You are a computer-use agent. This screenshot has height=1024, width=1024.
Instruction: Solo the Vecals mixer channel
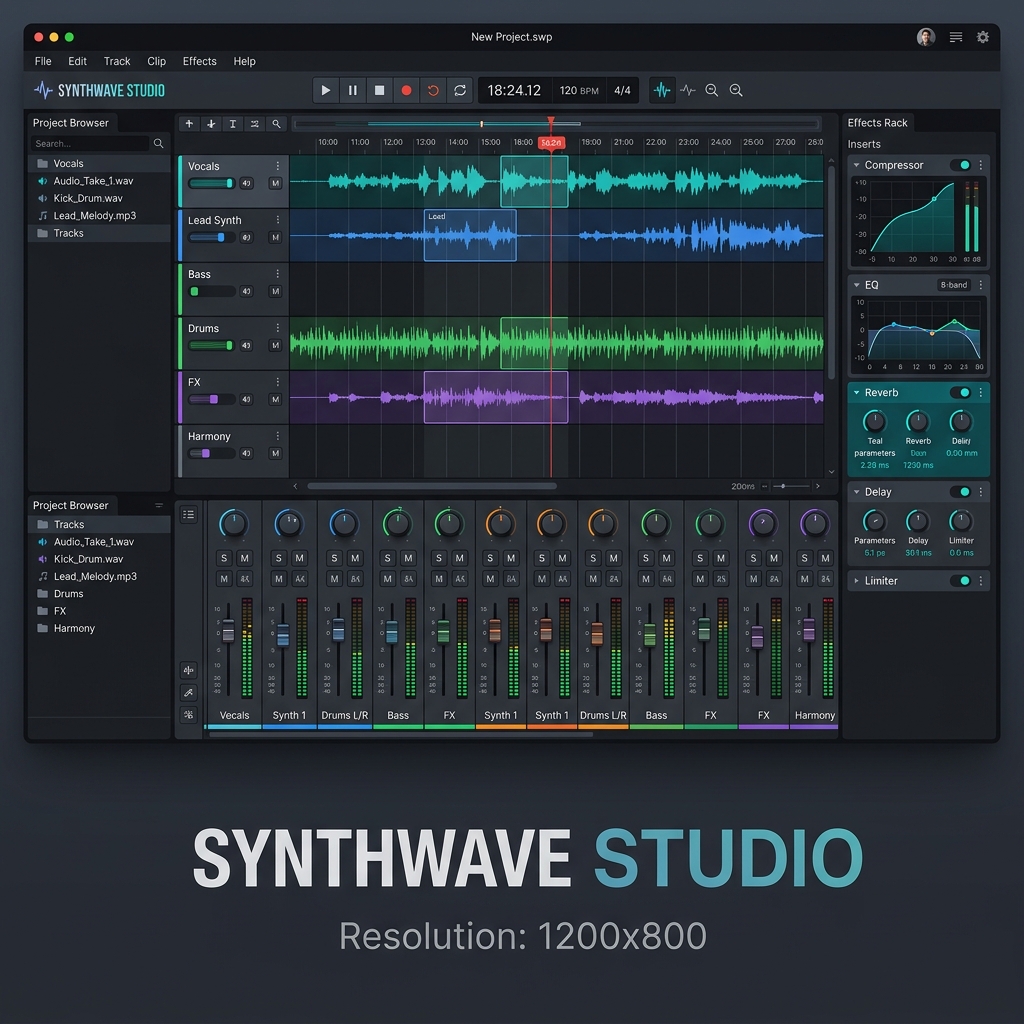click(x=224, y=558)
